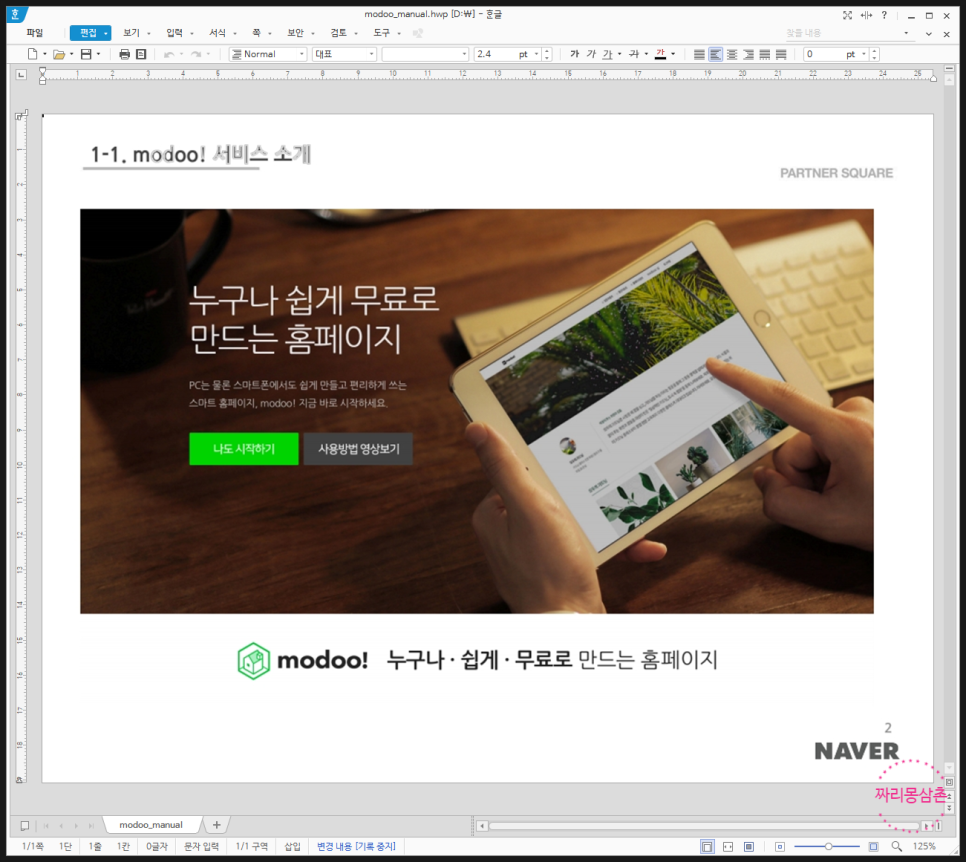Open the font size 2.4 pt dropdown arrow

click(537, 54)
